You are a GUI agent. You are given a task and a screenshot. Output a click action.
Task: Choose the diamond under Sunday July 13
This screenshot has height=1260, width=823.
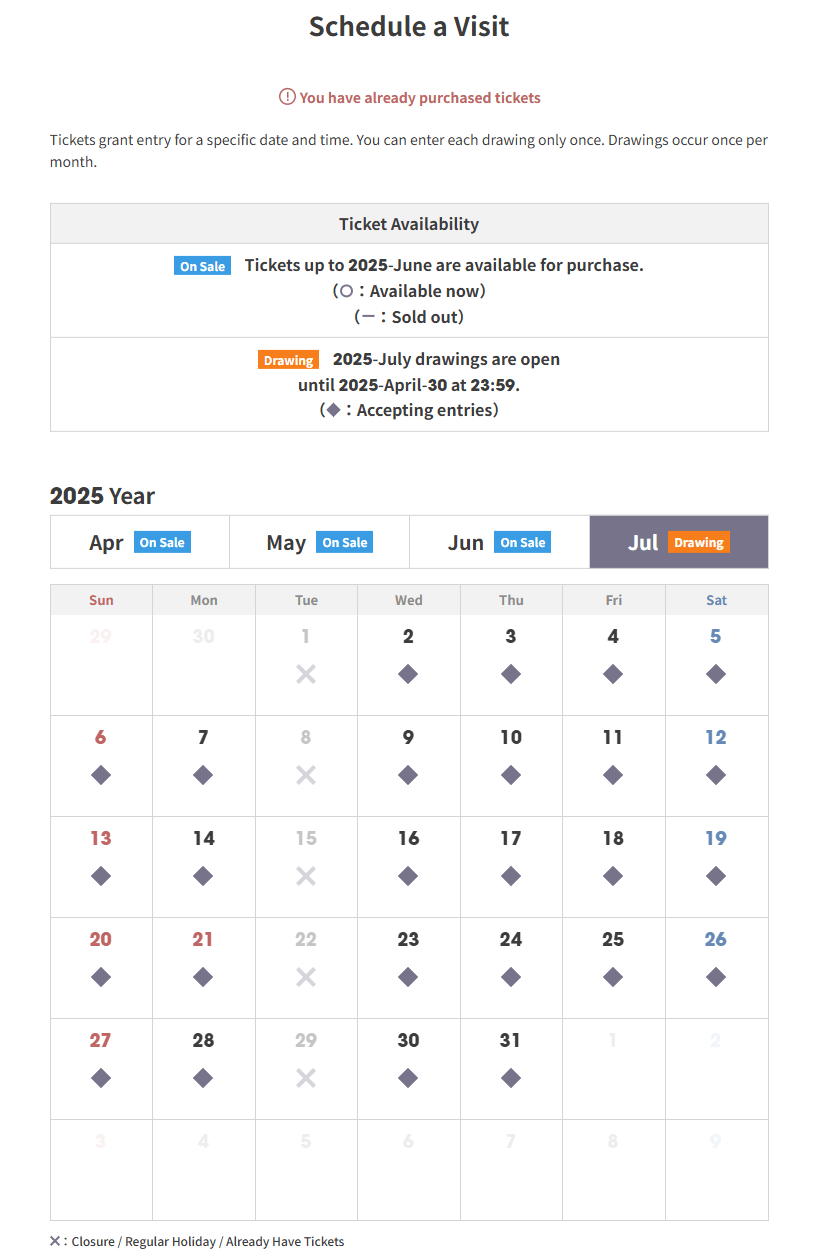101,876
